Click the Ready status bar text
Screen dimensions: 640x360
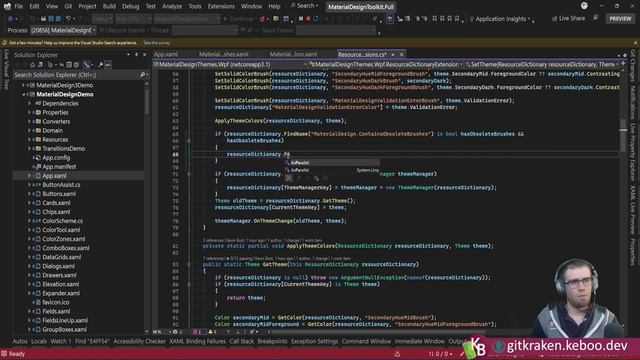tap(17, 354)
